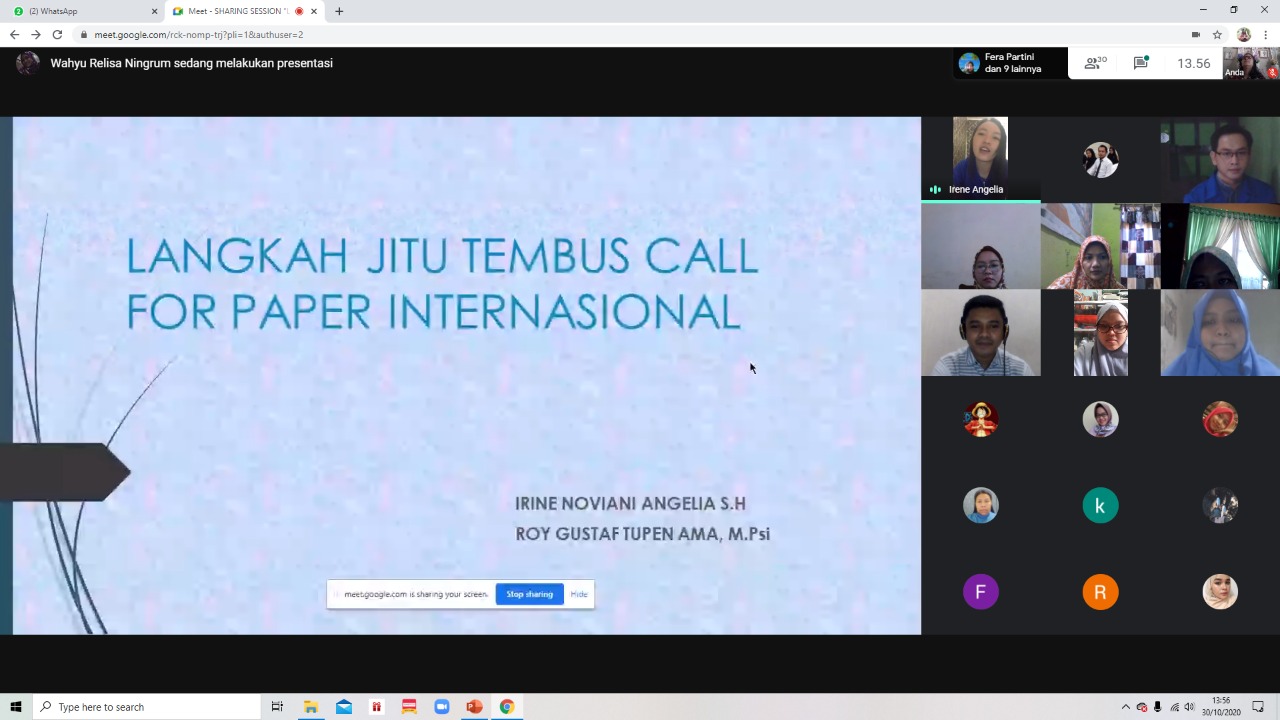Hide the screen sharing notification bar

[579, 594]
